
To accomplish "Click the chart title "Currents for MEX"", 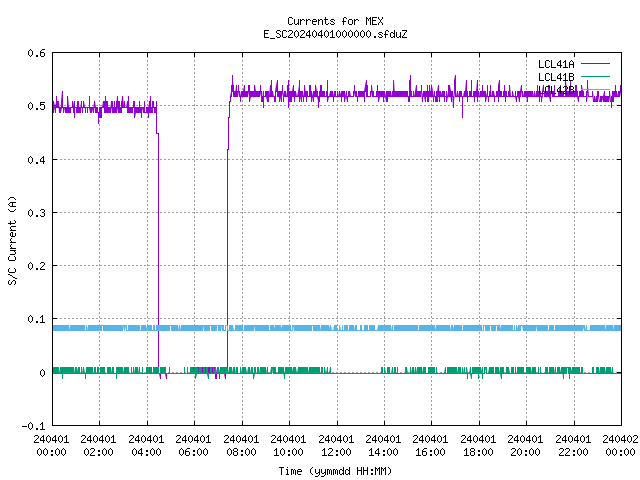I will coord(335,21).
